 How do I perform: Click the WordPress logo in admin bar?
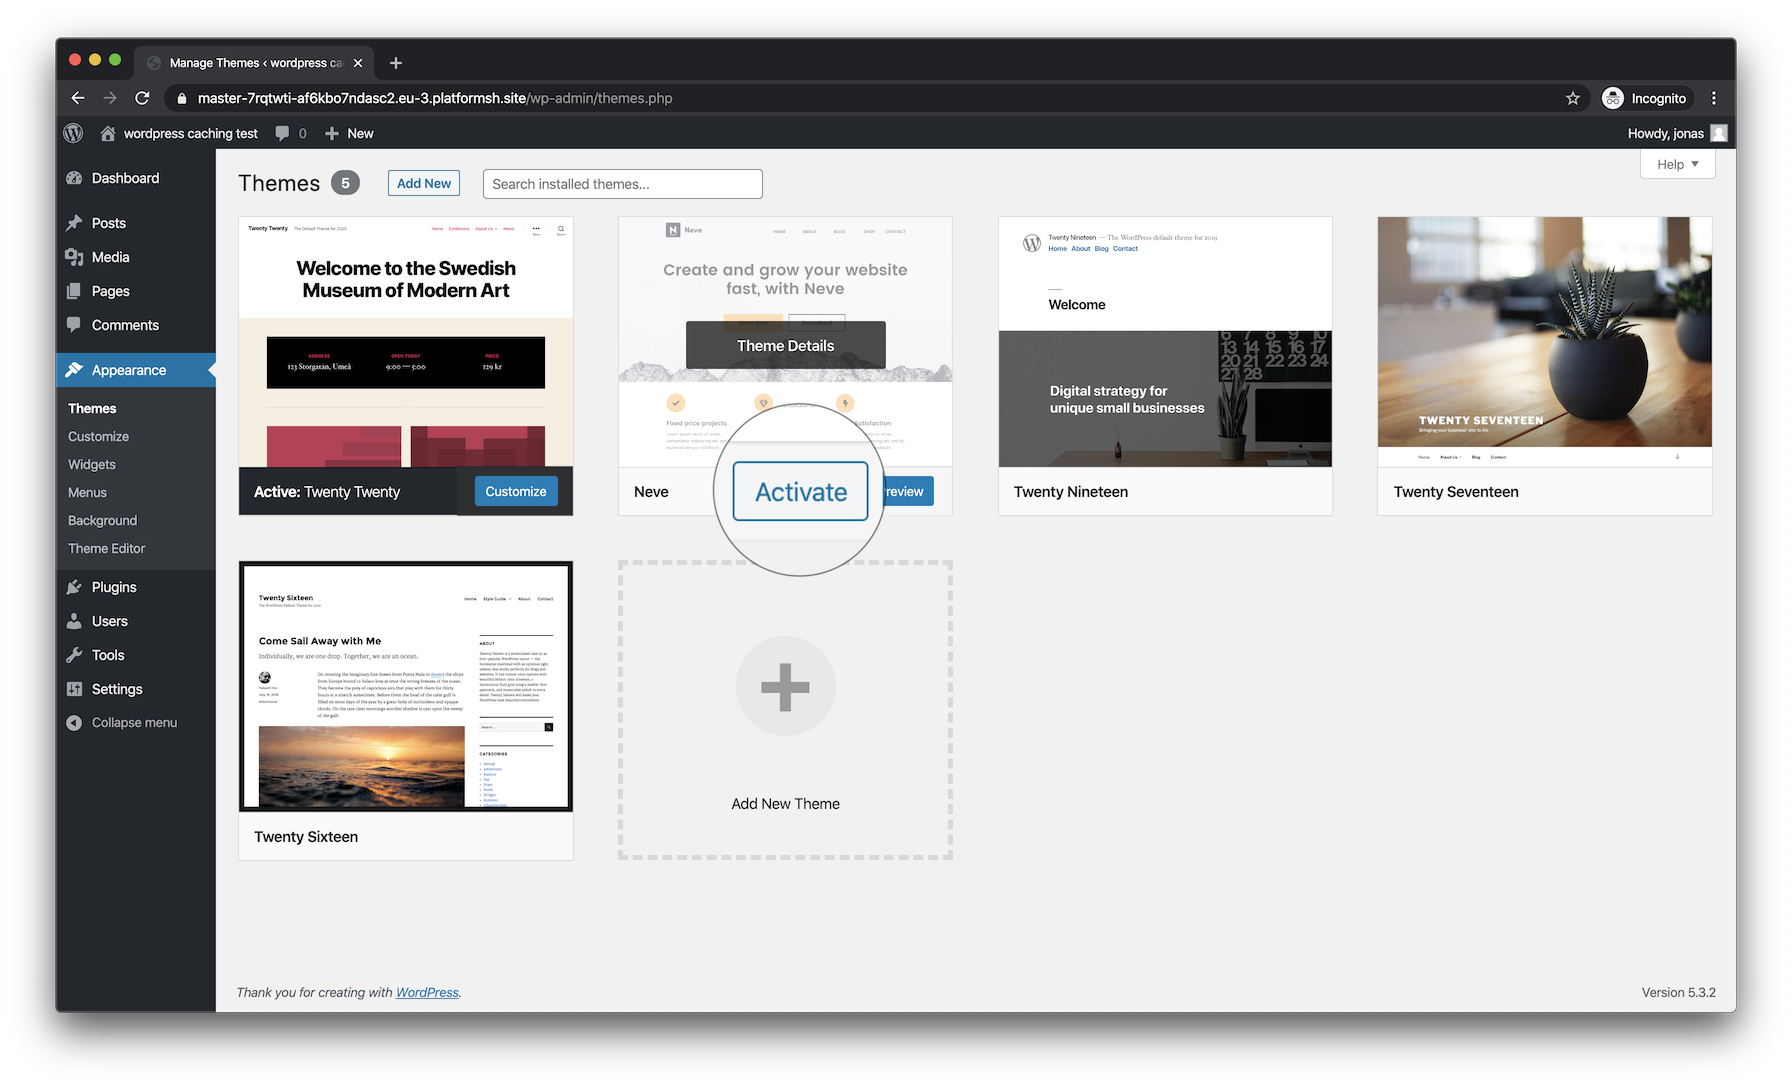pos(73,133)
